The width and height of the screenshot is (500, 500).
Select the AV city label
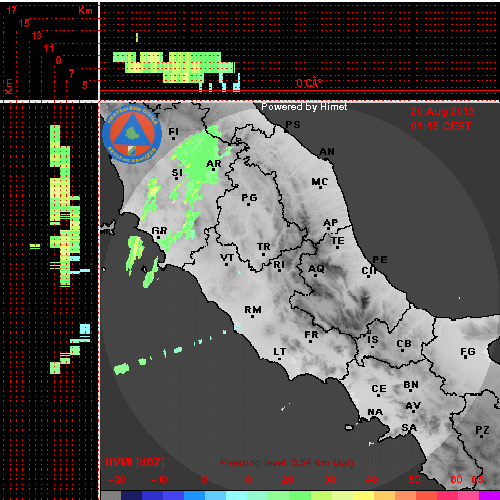tap(413, 406)
